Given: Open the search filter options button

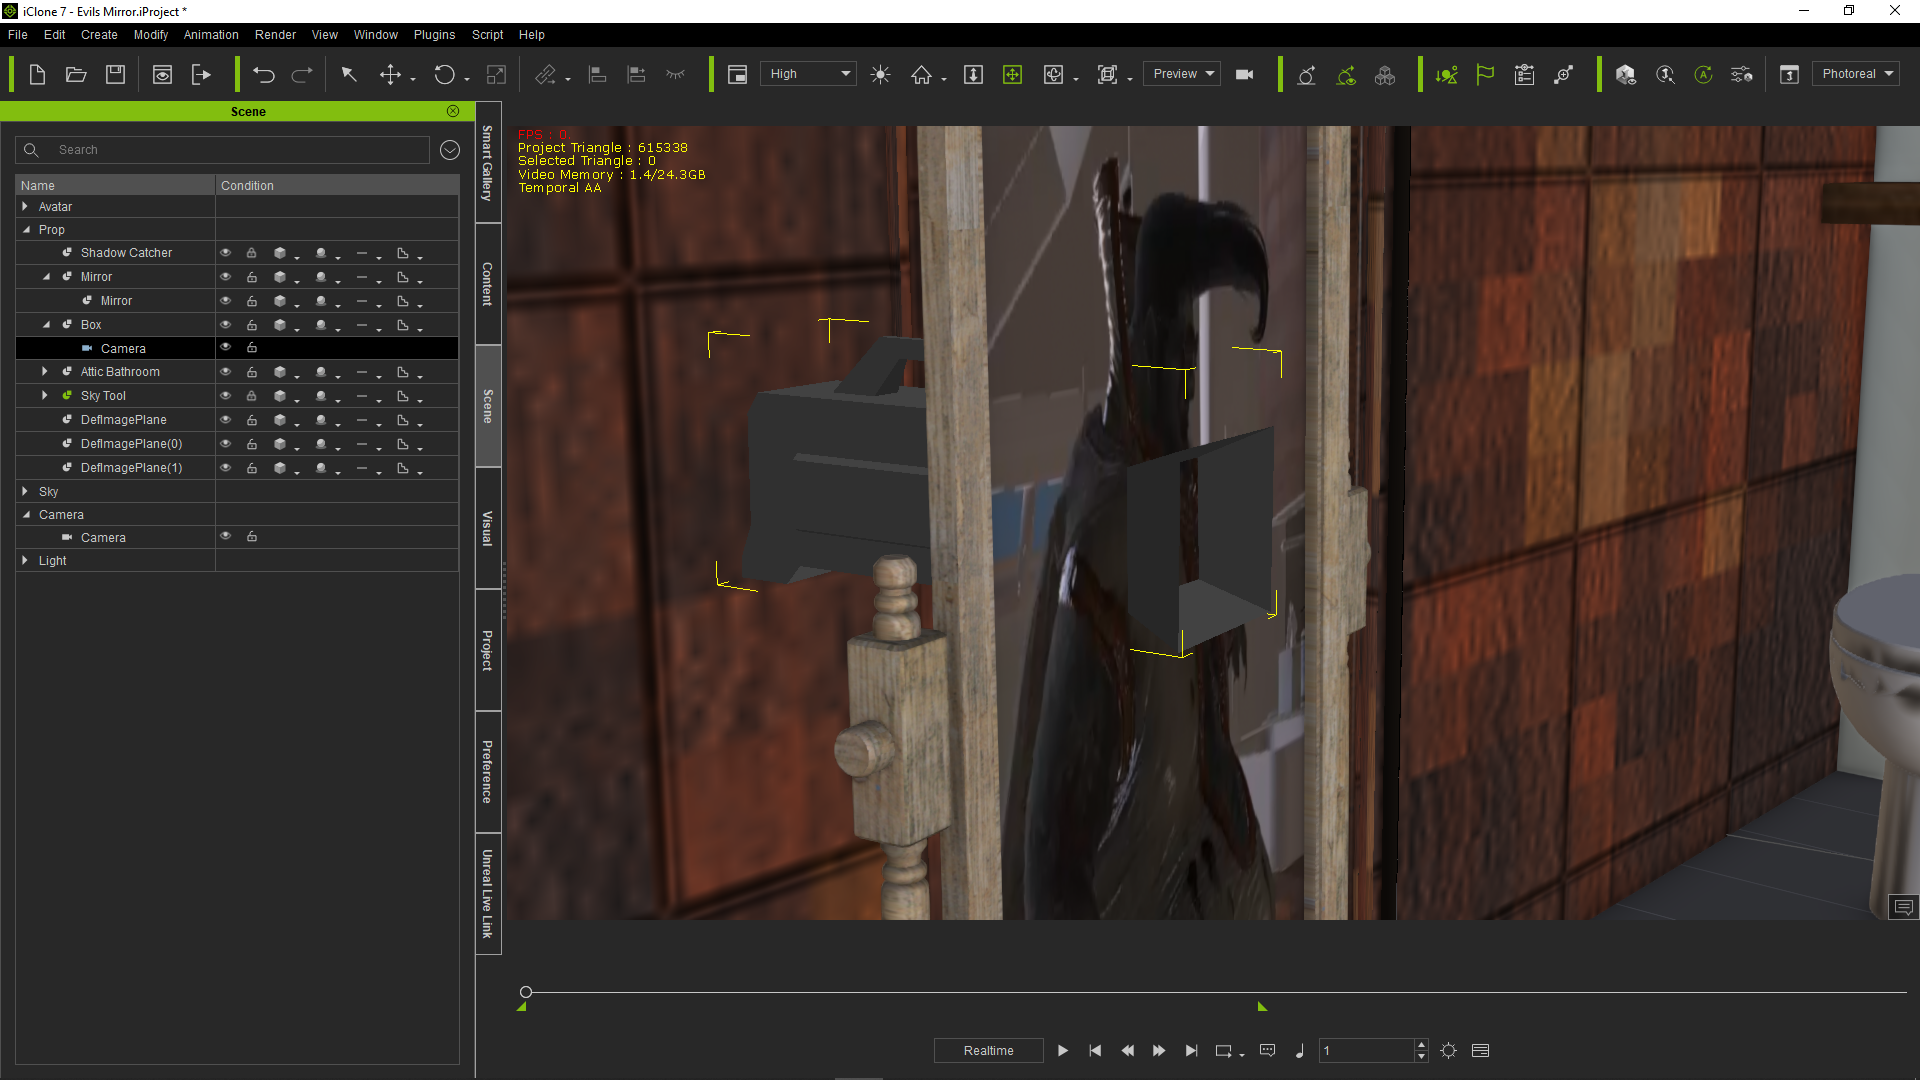Looking at the screenshot, I should coord(450,149).
